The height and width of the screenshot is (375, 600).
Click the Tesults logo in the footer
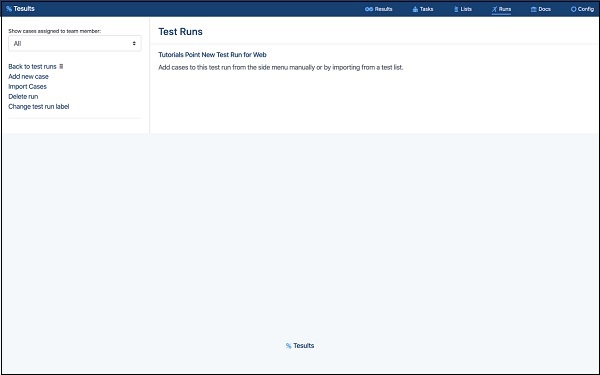pyautogui.click(x=300, y=346)
